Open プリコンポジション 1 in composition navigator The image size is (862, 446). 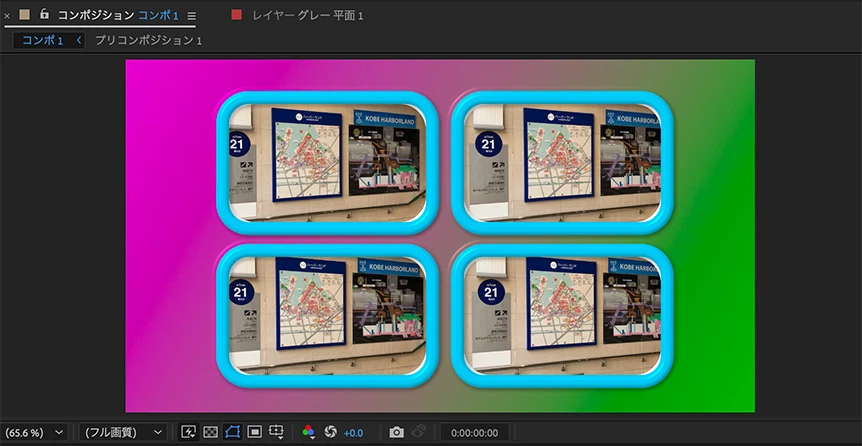(148, 41)
